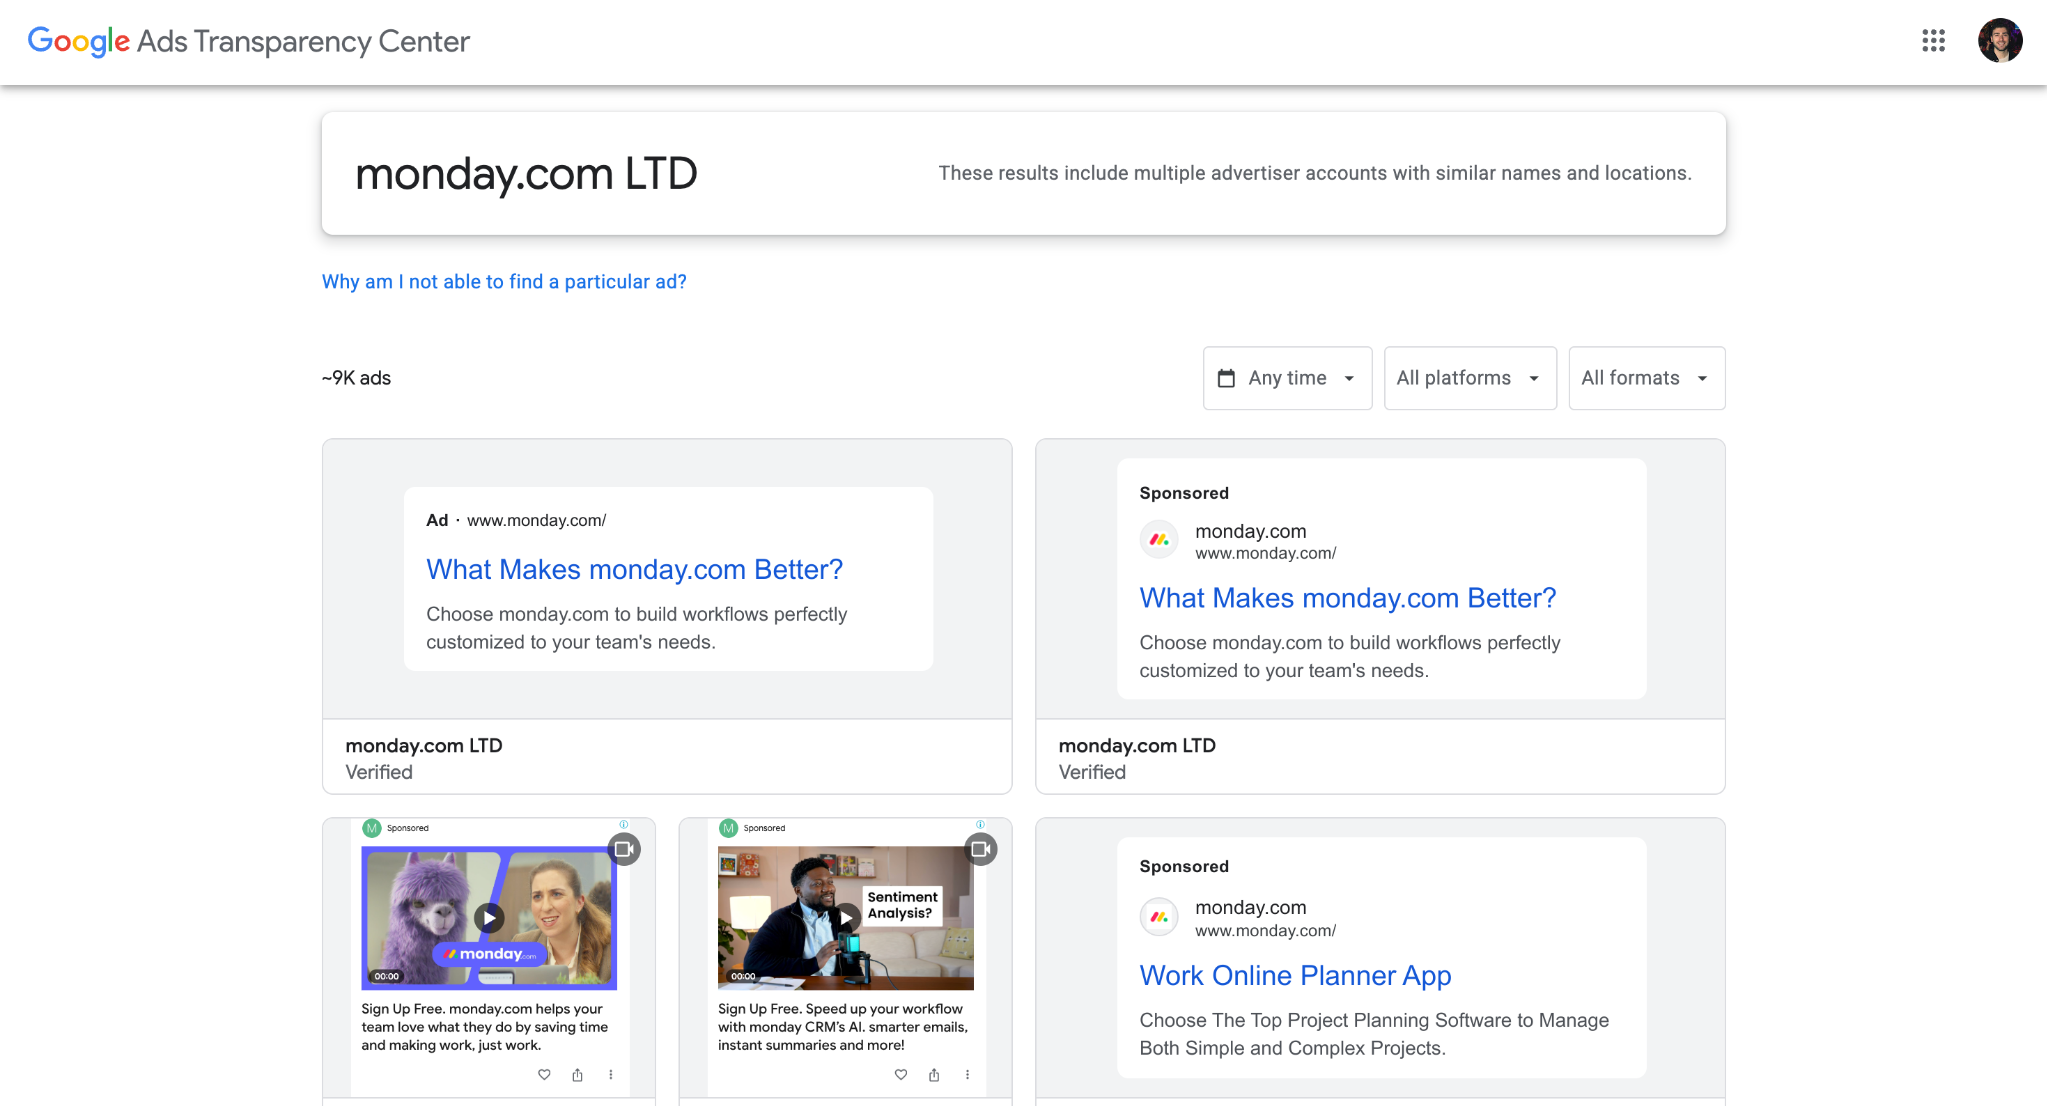Viewport: 2047px width, 1106px height.
Task: Open the Any time dropdown
Action: point(1287,378)
